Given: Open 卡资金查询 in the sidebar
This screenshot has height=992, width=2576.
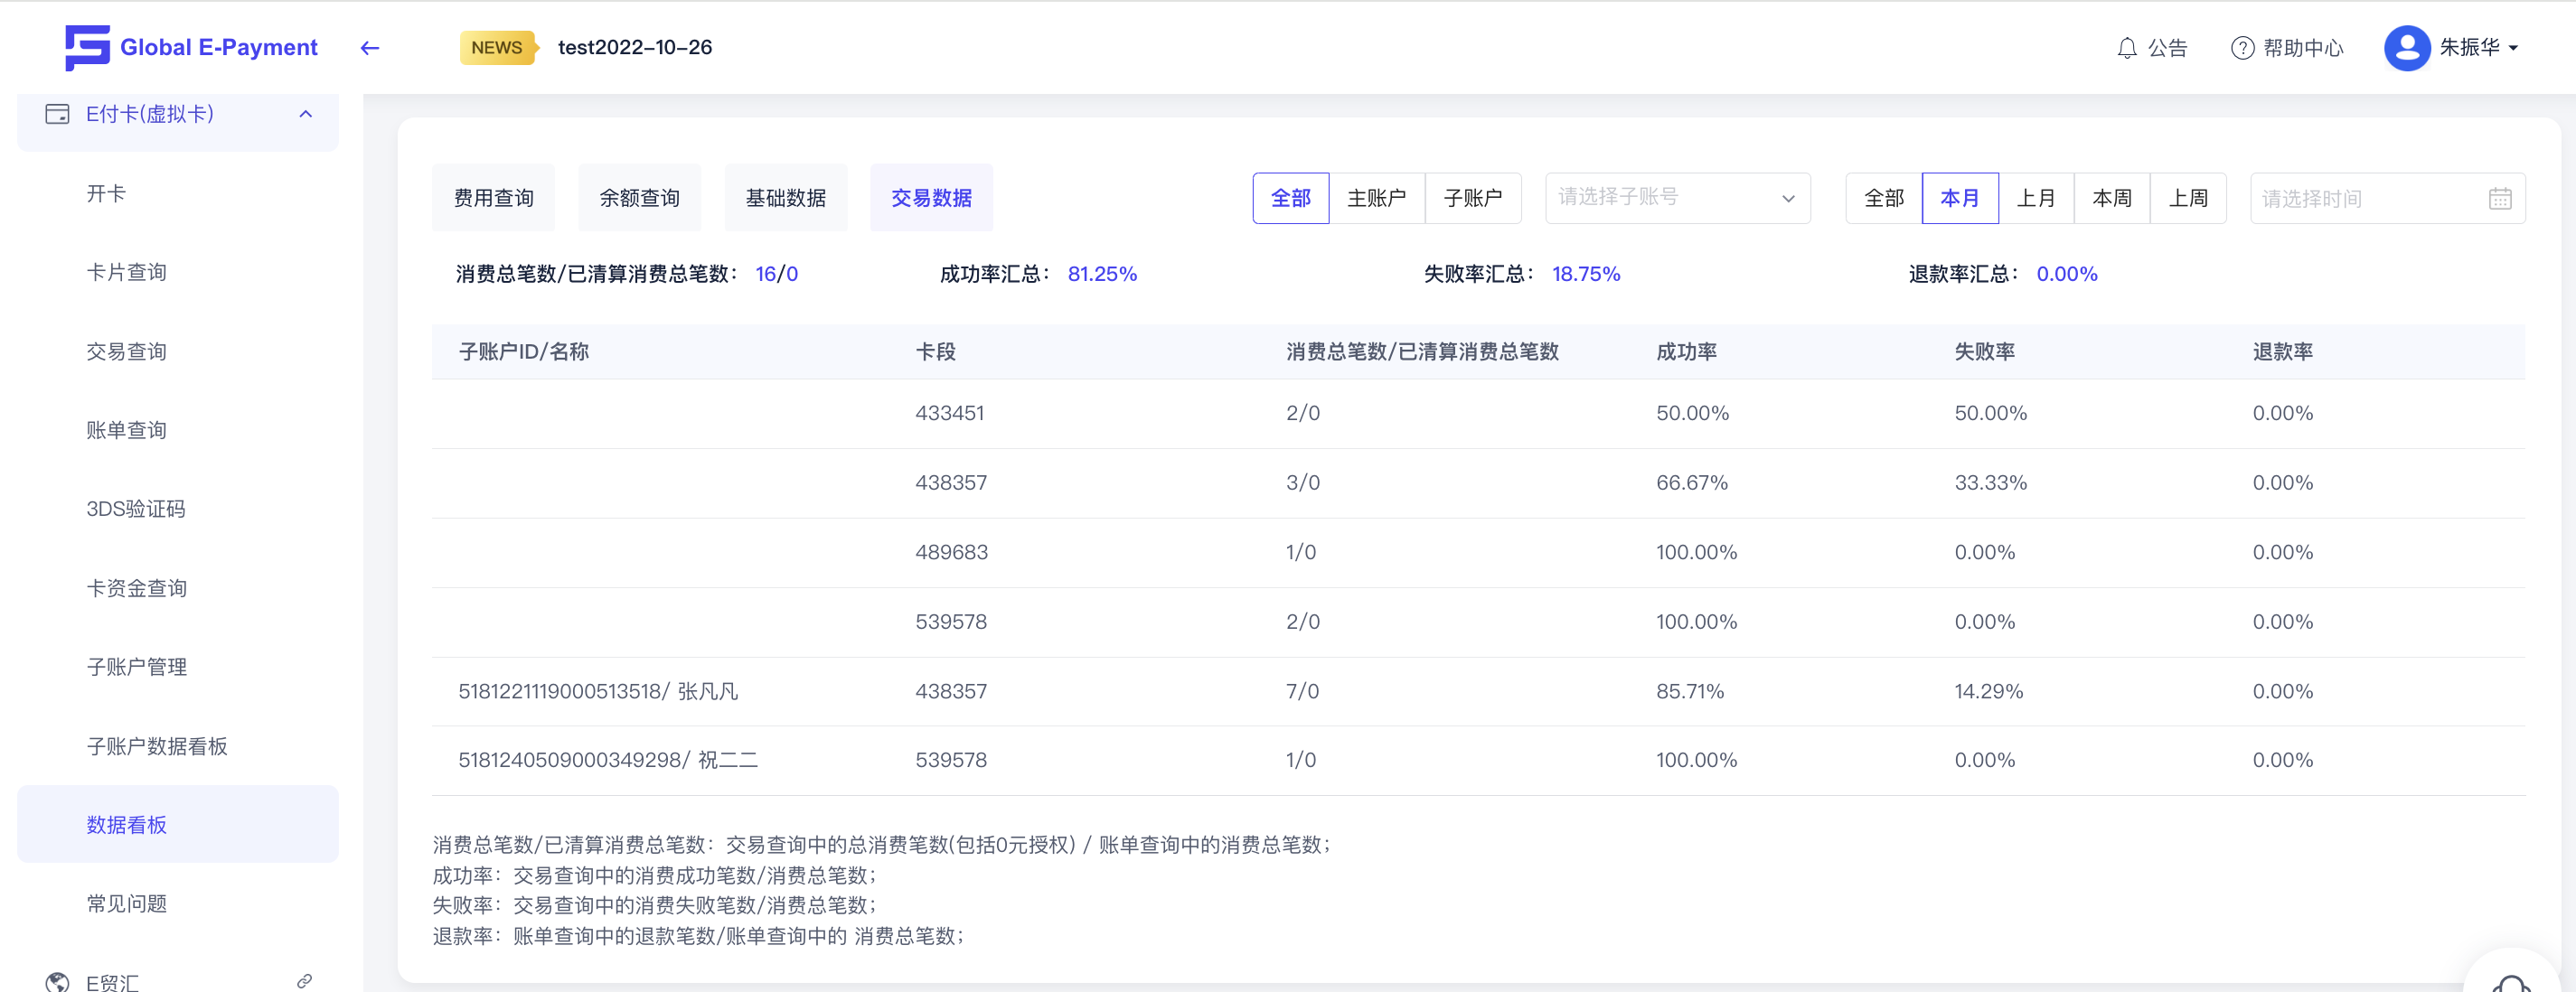Looking at the screenshot, I should point(136,588).
